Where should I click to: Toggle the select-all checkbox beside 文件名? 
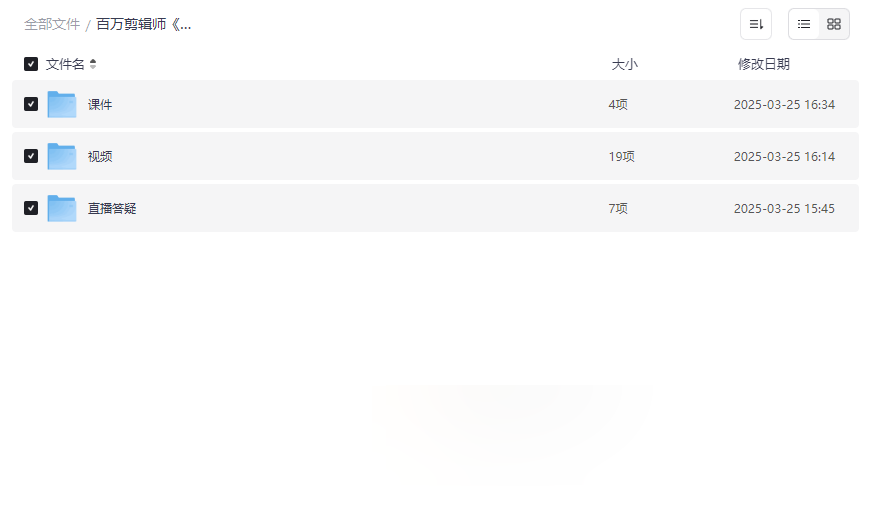click(31, 64)
